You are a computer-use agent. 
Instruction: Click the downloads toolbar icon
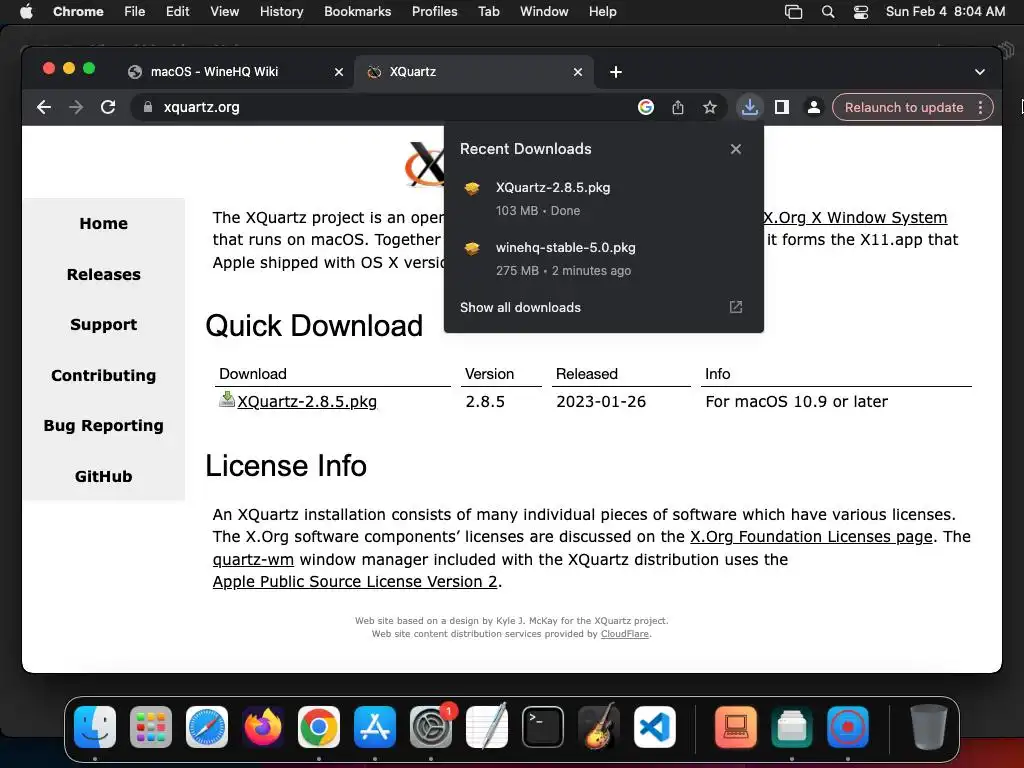click(750, 107)
